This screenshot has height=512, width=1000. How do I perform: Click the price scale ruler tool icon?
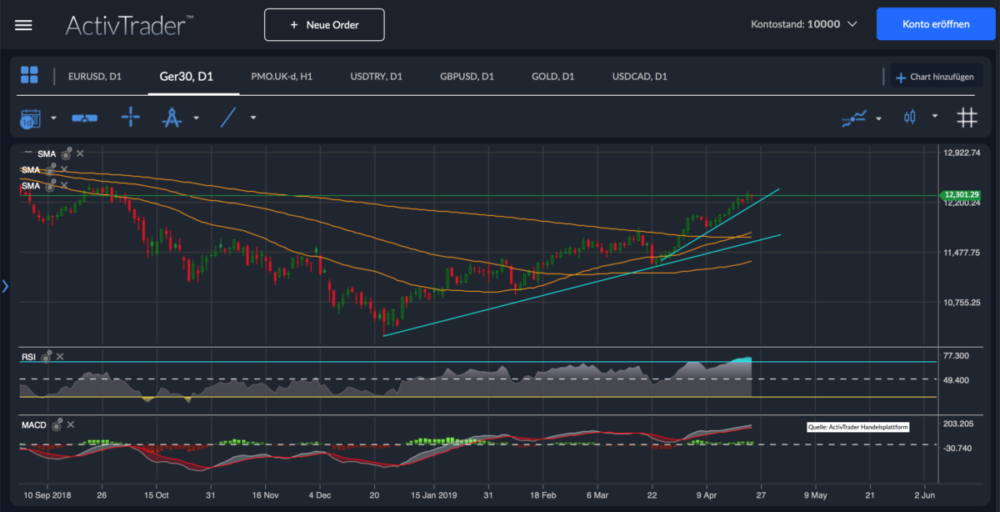click(x=84, y=118)
